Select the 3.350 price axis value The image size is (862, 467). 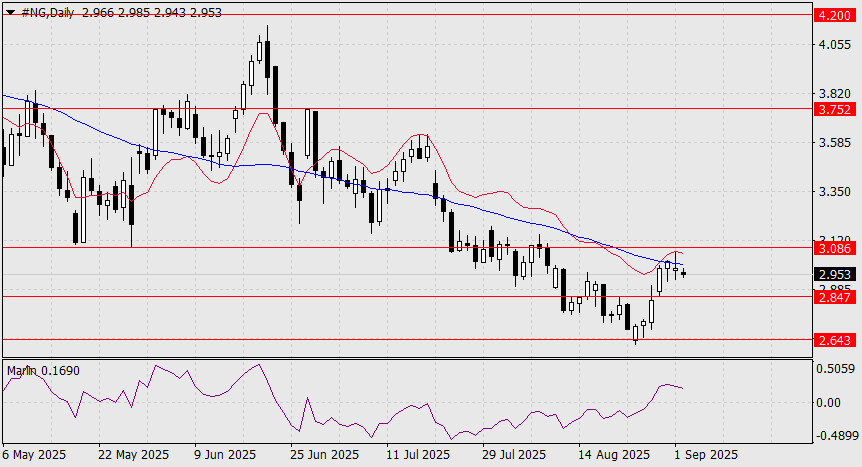(x=835, y=192)
